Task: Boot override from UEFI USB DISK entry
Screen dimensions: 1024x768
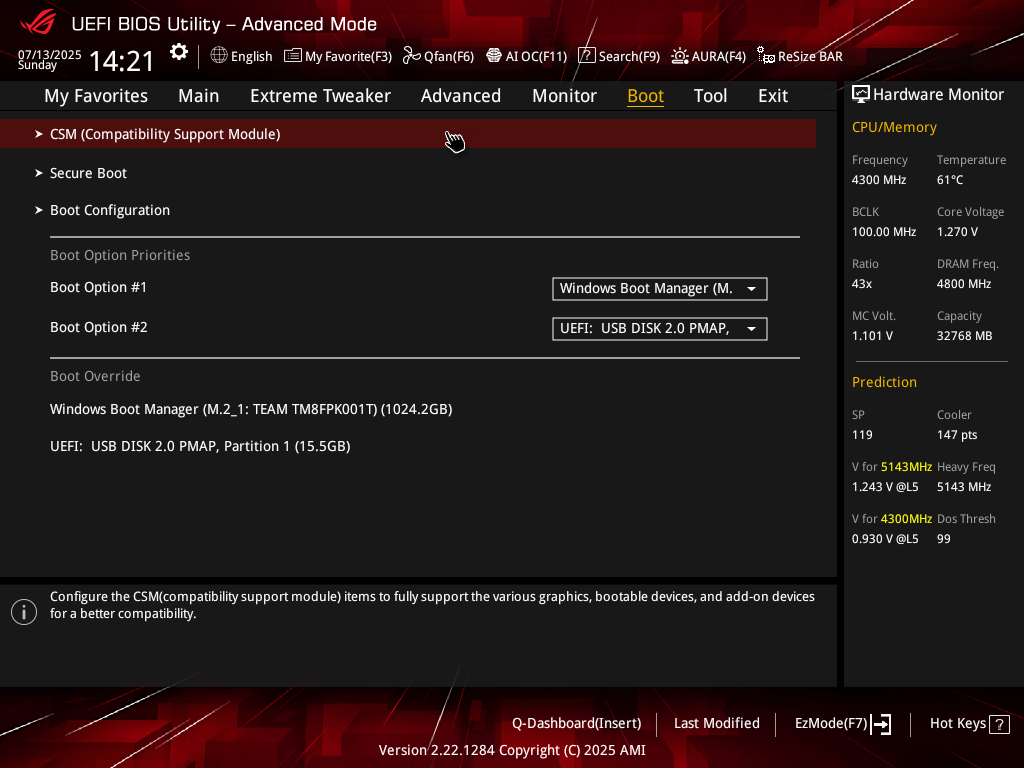Action: click(200, 447)
